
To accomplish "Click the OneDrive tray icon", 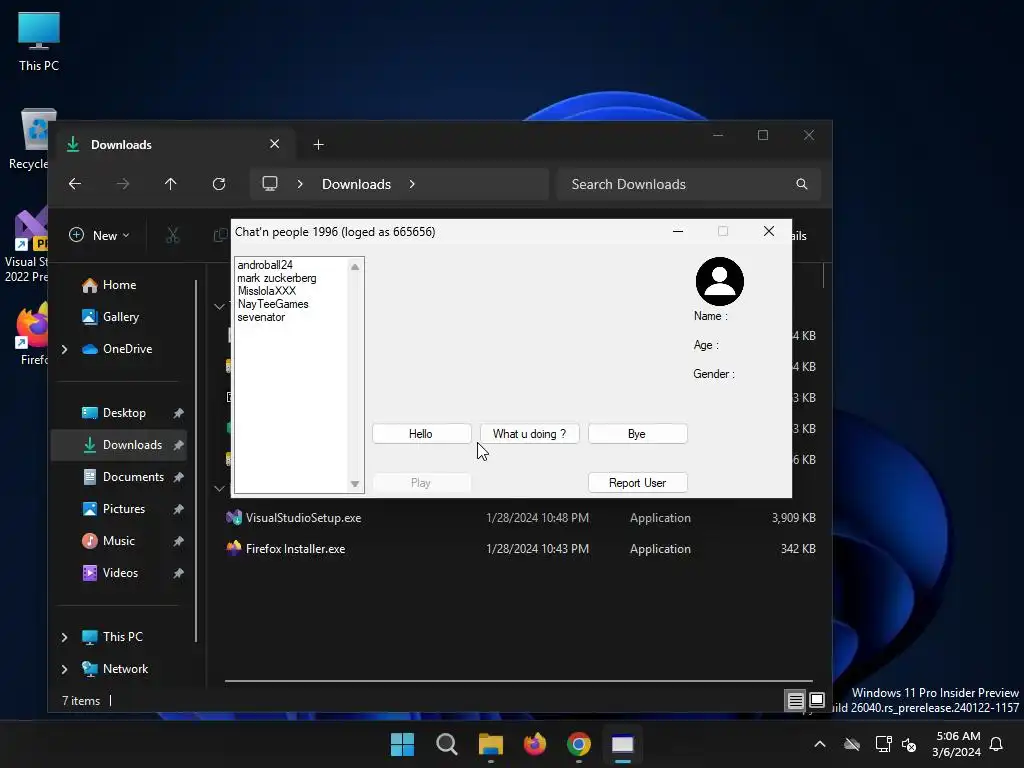I will pos(852,744).
